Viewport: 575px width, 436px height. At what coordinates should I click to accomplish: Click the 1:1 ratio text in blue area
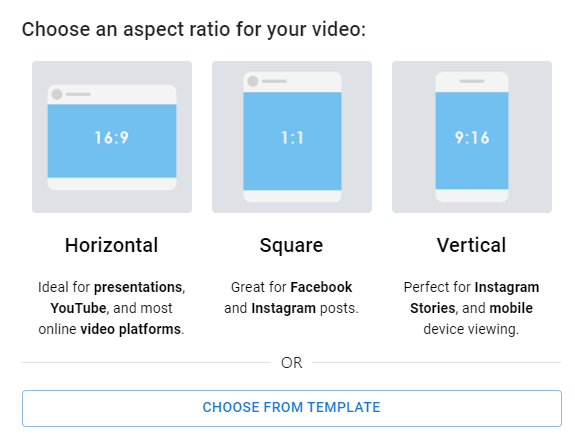(x=292, y=138)
